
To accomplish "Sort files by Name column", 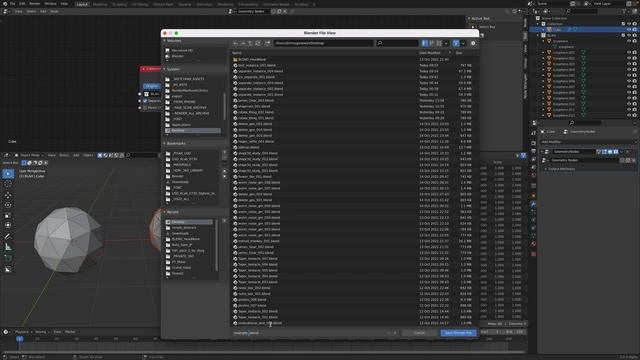I will tap(237, 53).
